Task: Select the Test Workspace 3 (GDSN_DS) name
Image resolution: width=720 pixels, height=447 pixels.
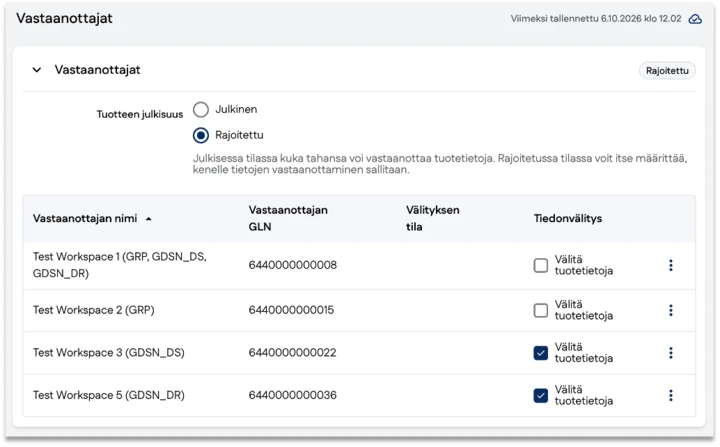Action: pos(108,352)
